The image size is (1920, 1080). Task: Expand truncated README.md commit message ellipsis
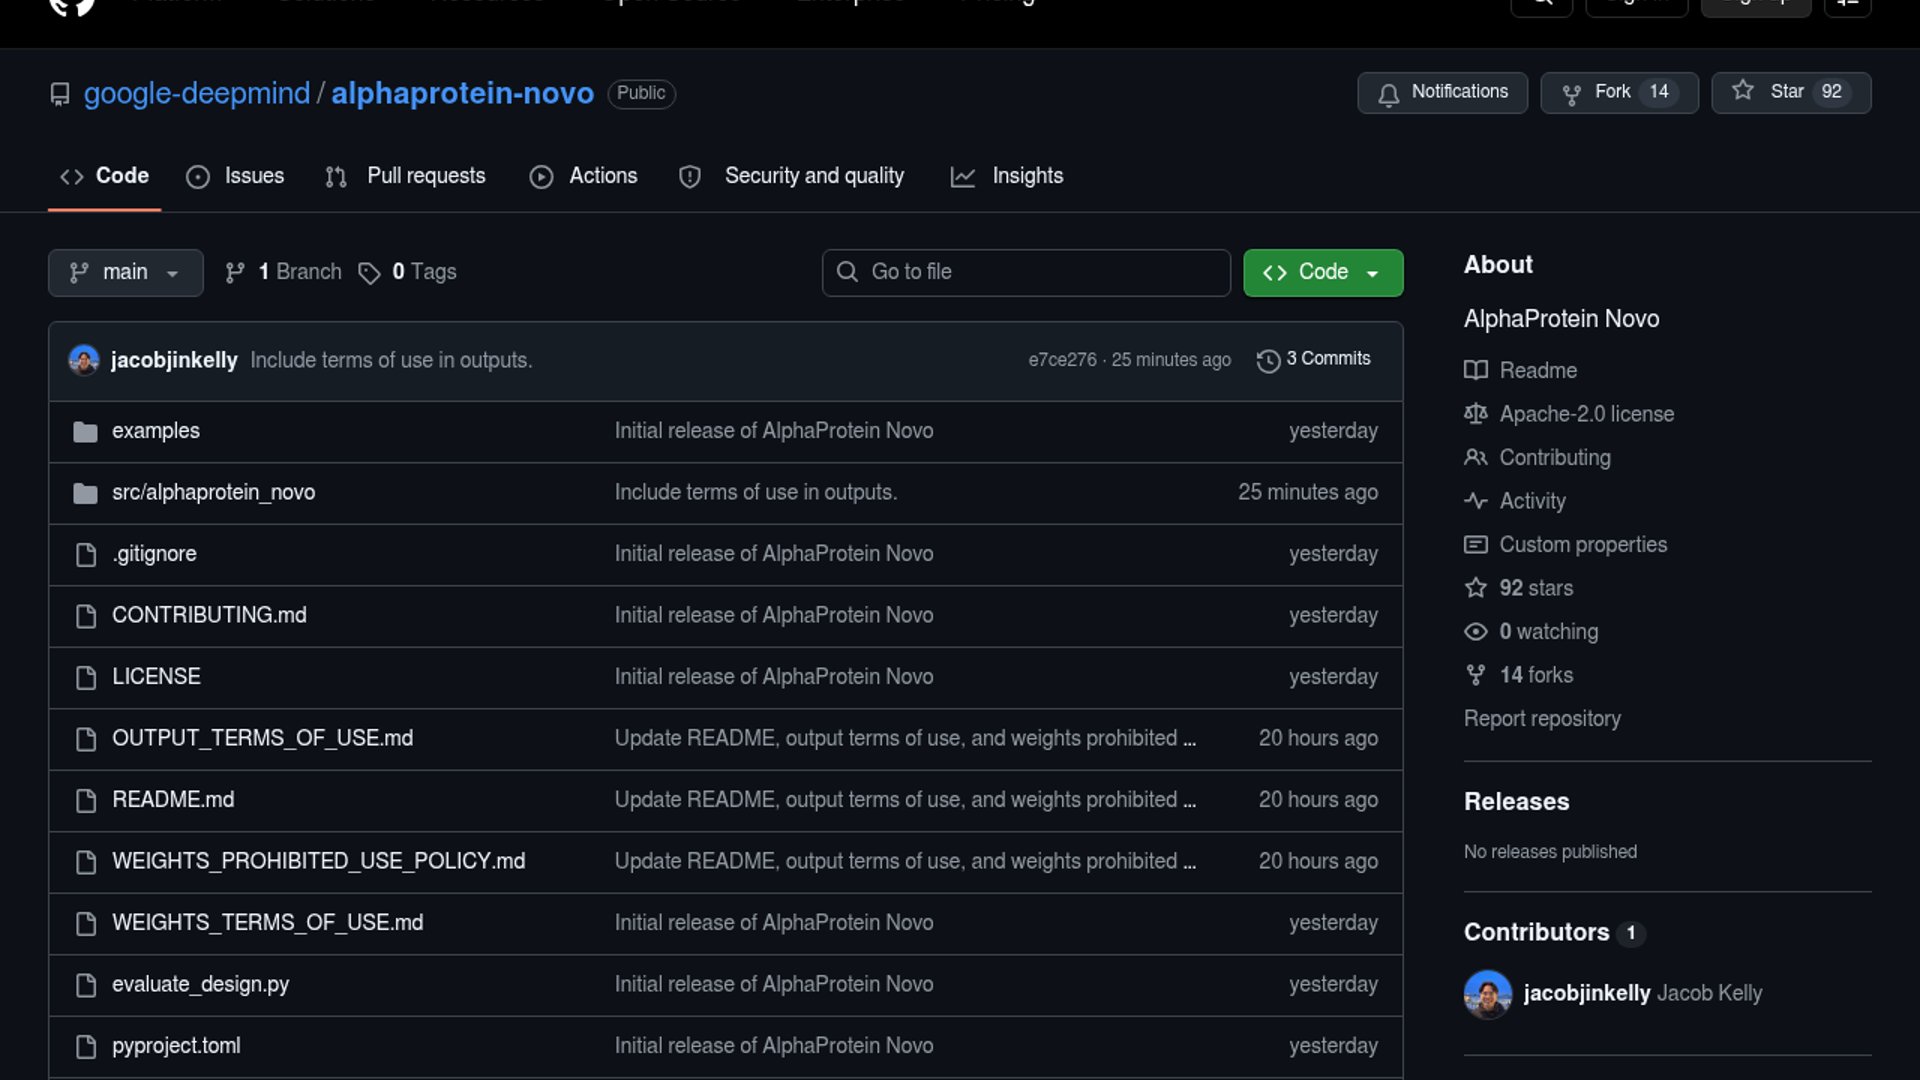coord(1189,800)
